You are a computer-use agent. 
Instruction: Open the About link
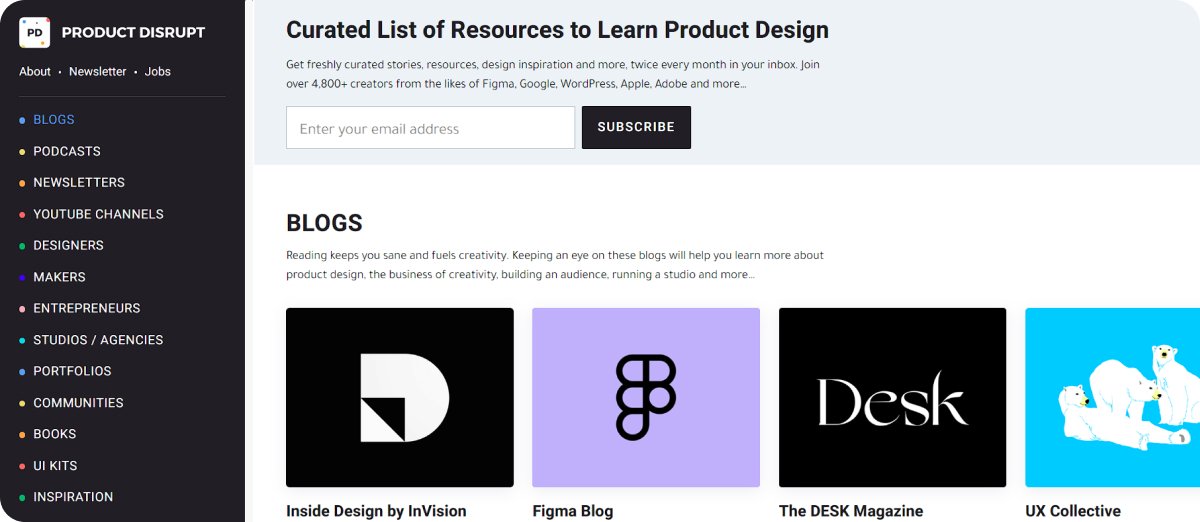(x=35, y=72)
